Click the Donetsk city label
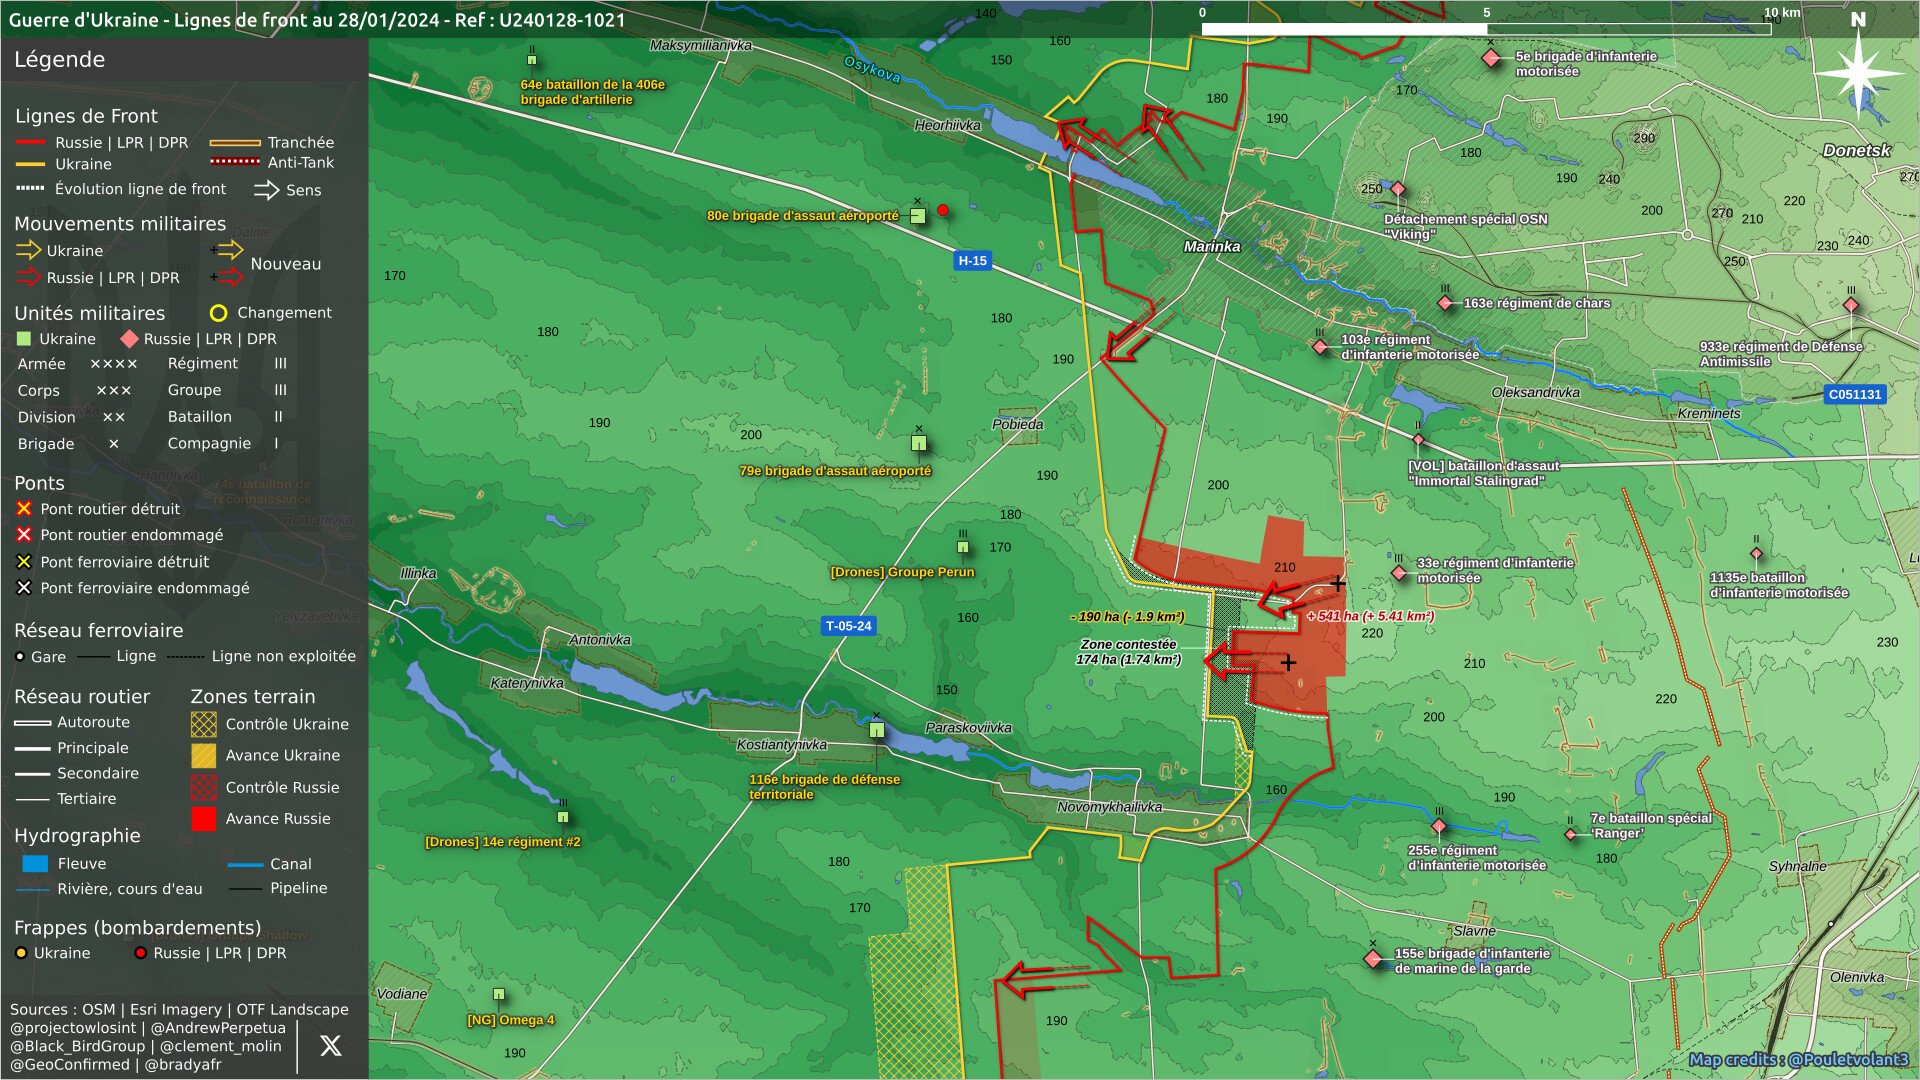The width and height of the screenshot is (1920, 1080). [x=1857, y=150]
